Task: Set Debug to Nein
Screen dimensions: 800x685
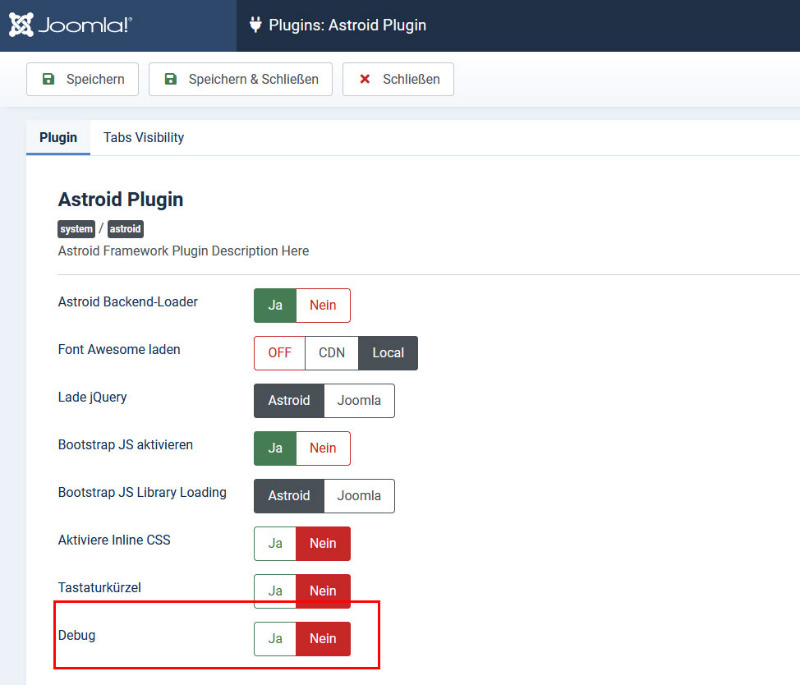Action: [323, 639]
